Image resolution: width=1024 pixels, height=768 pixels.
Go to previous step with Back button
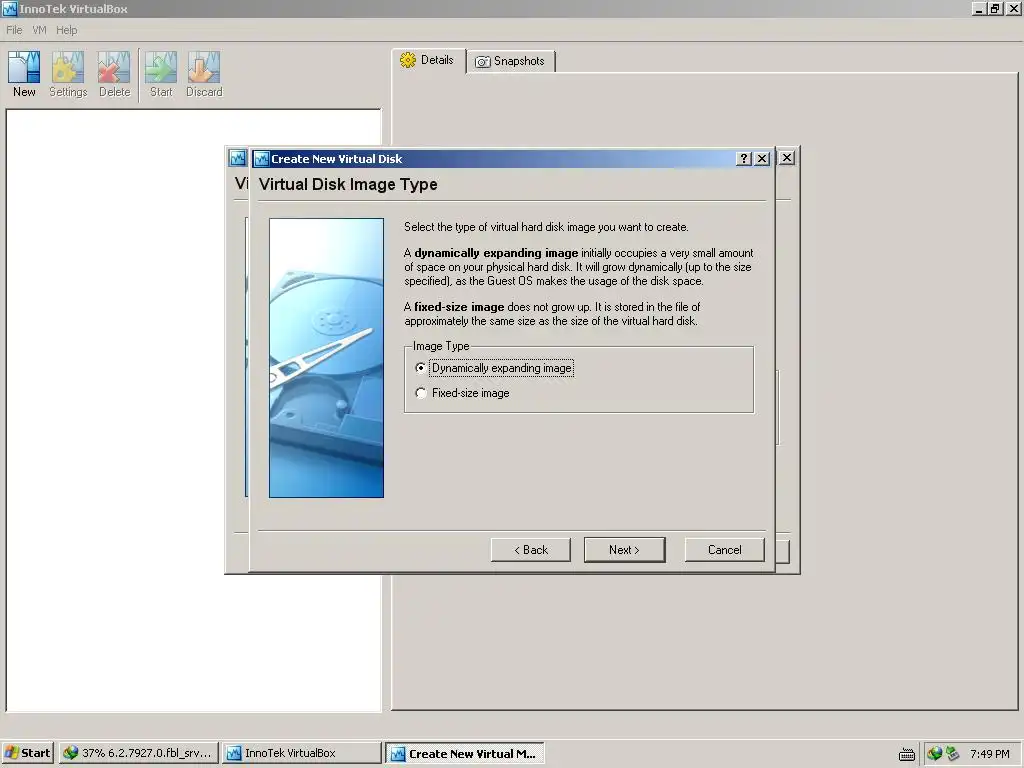click(x=531, y=550)
